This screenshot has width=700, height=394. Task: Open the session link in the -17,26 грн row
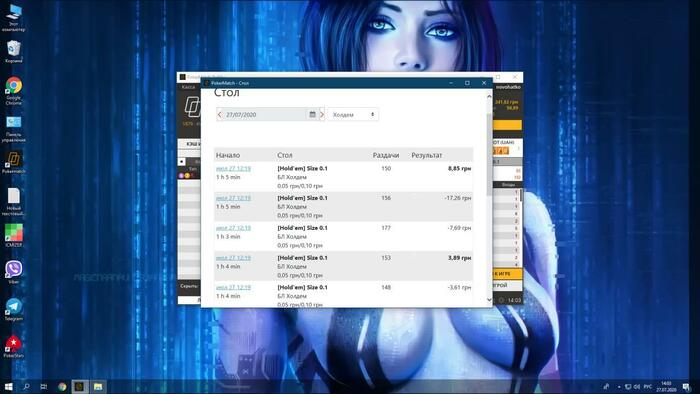(233, 198)
